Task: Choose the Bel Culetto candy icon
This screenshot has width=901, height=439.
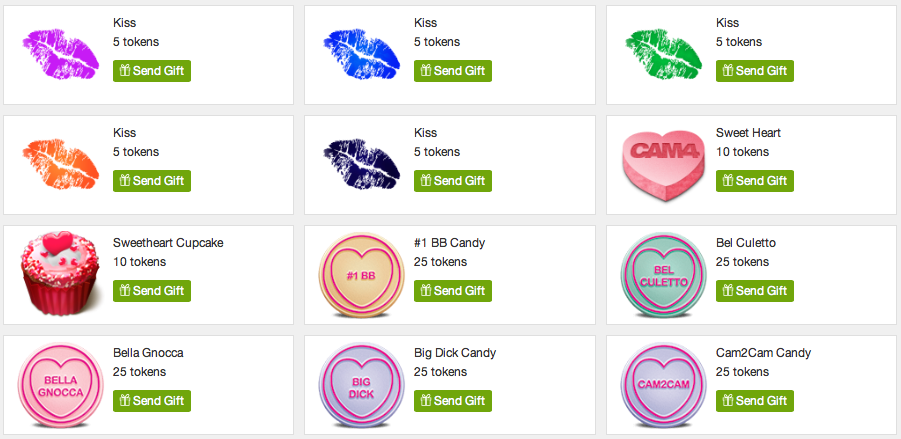Action: coord(663,275)
